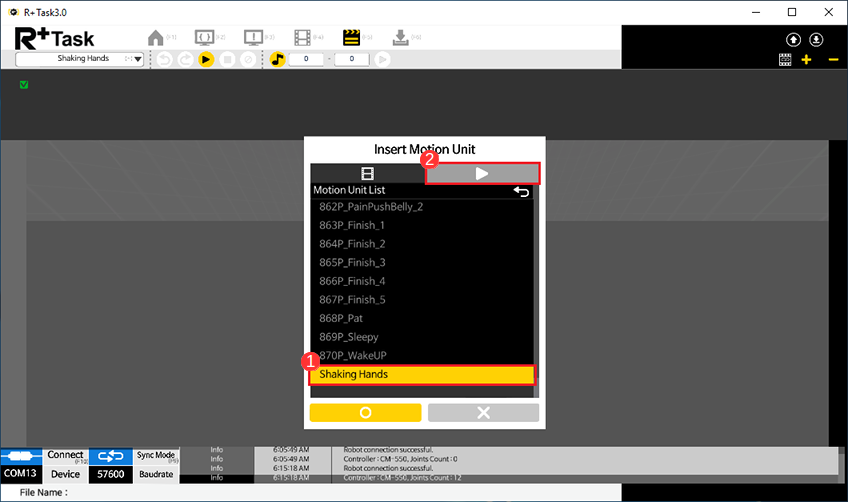Click the Connect button in status bar
Screen dimensions: 848x502
66,456
